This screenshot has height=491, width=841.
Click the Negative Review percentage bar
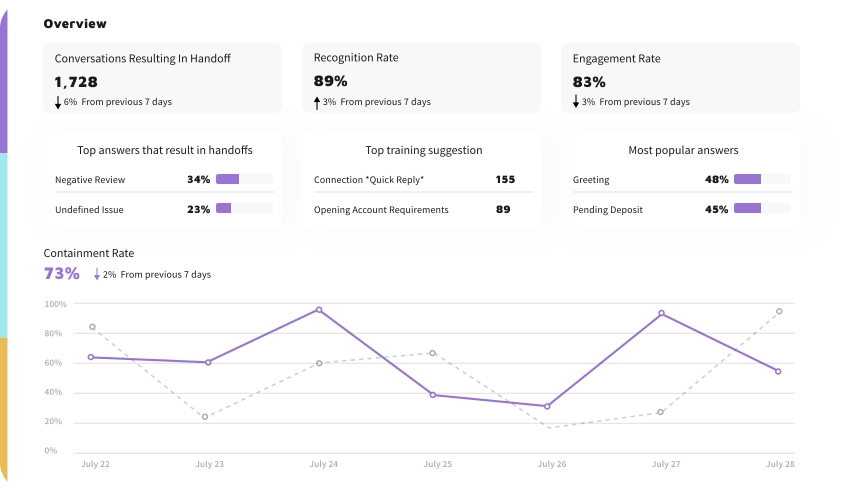[x=244, y=179]
